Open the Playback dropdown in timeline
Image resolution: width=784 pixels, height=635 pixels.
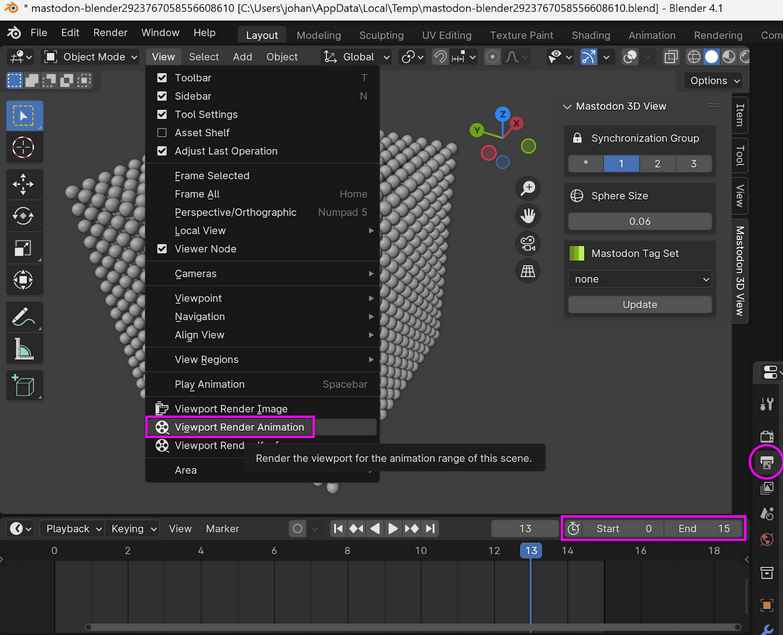(x=73, y=528)
